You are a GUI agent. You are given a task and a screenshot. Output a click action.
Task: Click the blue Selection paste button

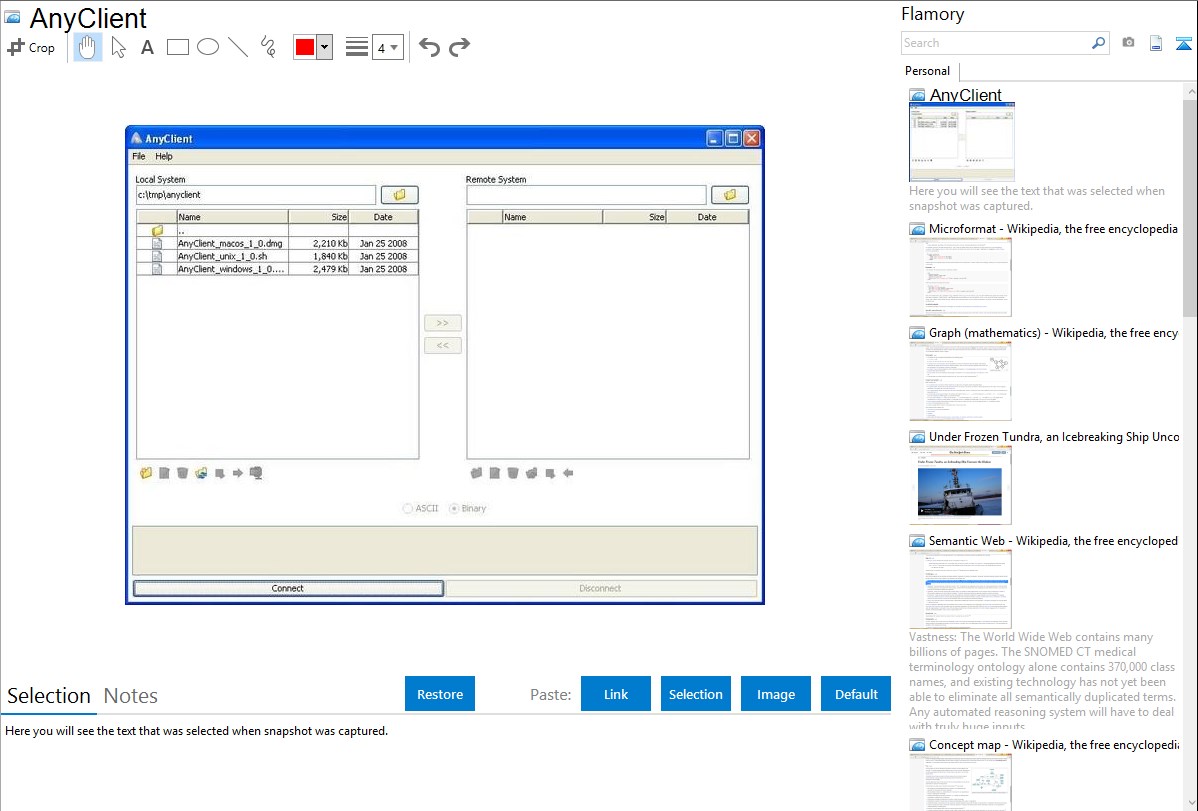(696, 693)
